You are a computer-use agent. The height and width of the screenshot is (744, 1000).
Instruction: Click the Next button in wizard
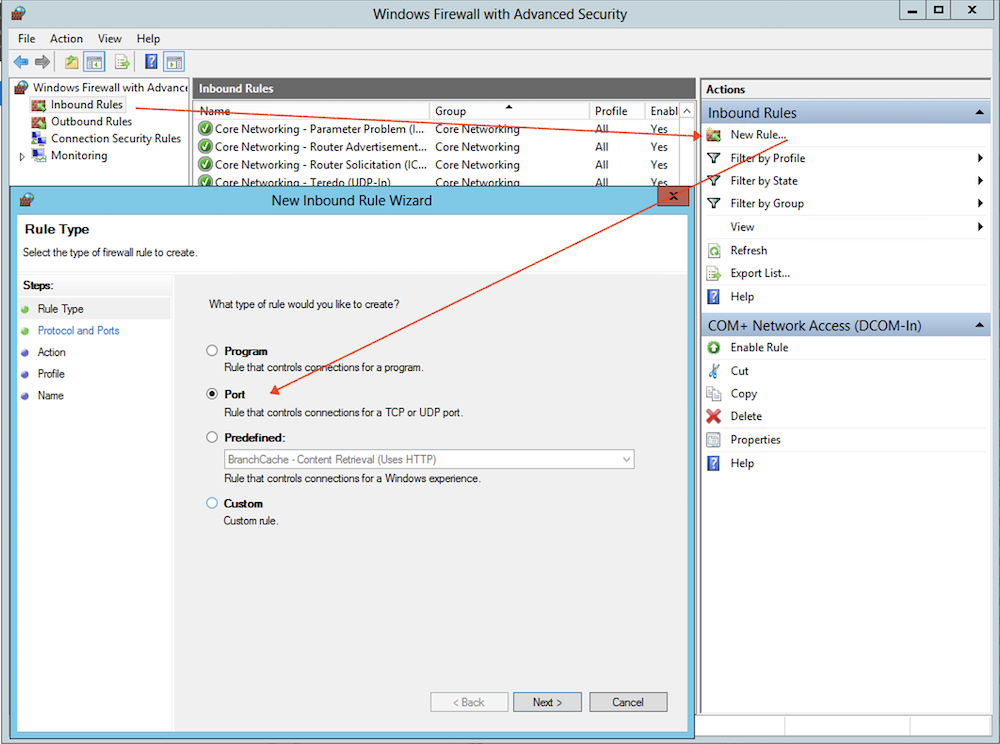point(547,702)
